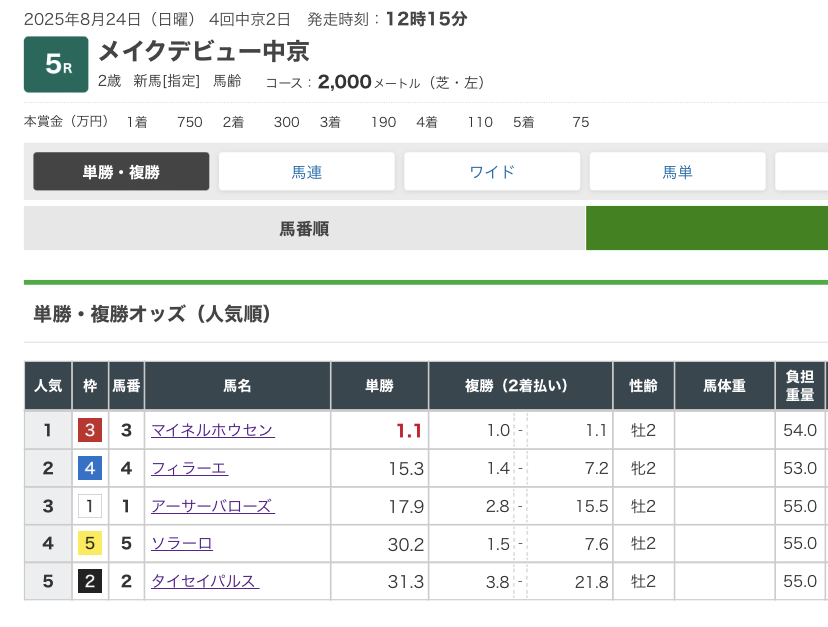
Task: Switch to the 馬単 tab
Action: tap(677, 172)
